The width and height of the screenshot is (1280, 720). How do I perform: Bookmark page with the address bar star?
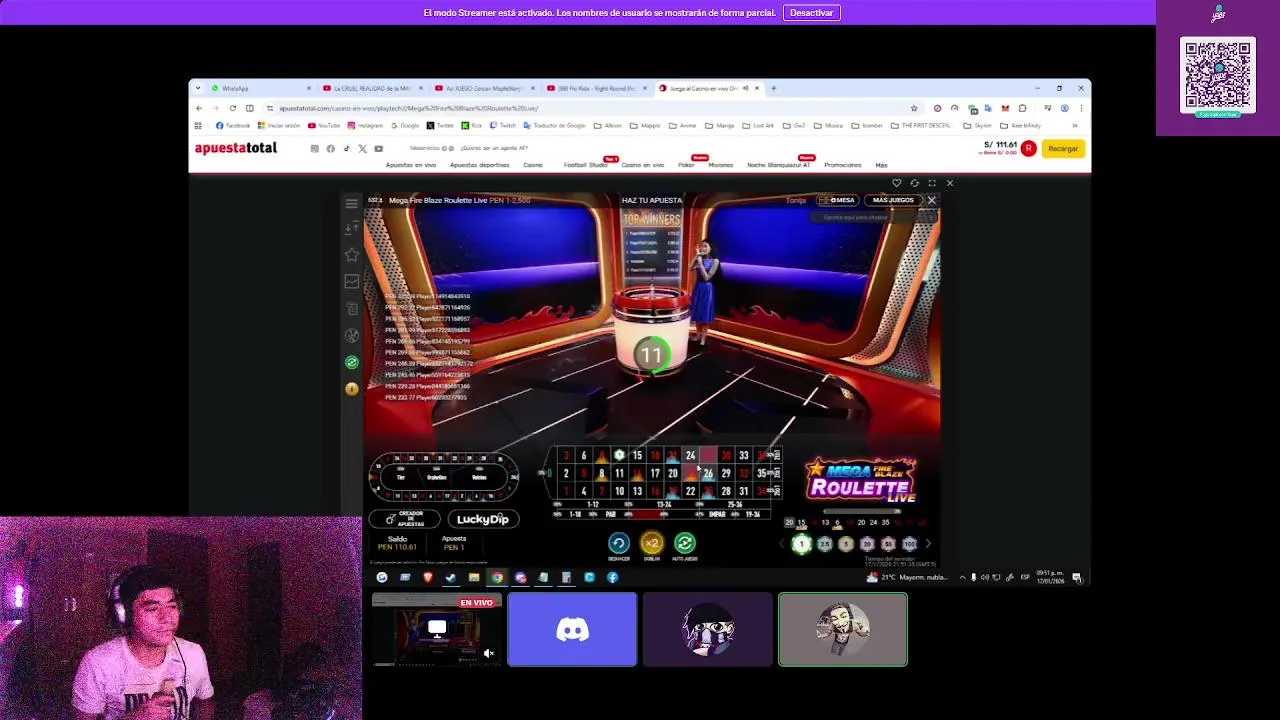pos(913,108)
